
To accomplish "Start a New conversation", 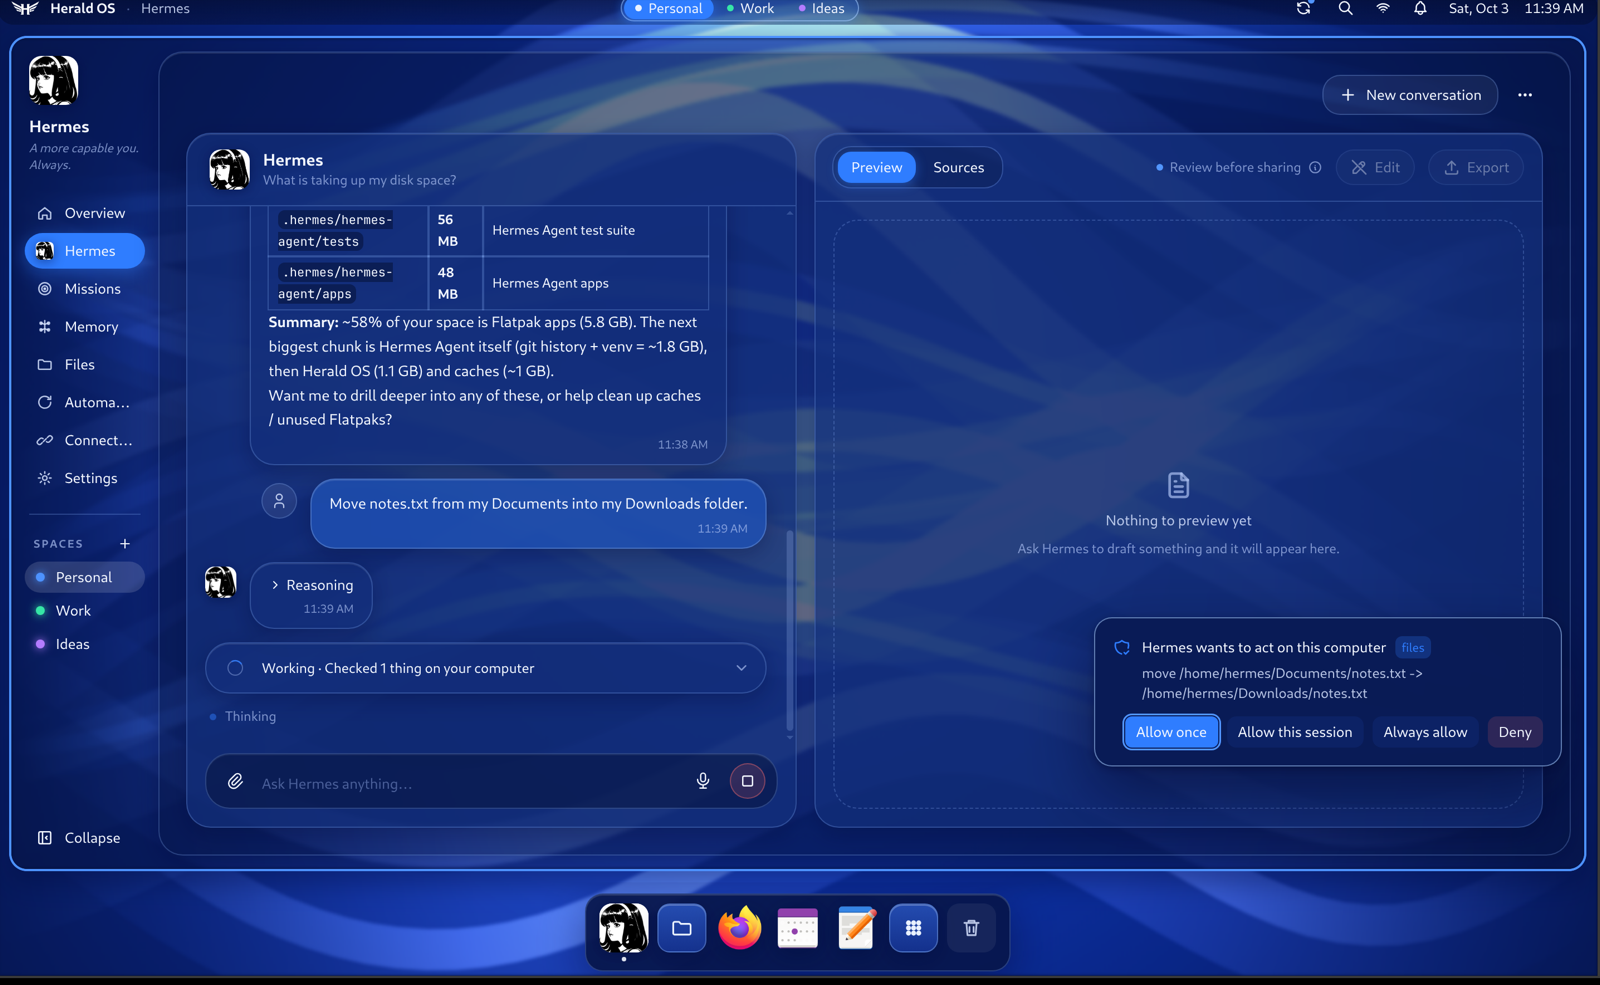I will (x=1410, y=95).
